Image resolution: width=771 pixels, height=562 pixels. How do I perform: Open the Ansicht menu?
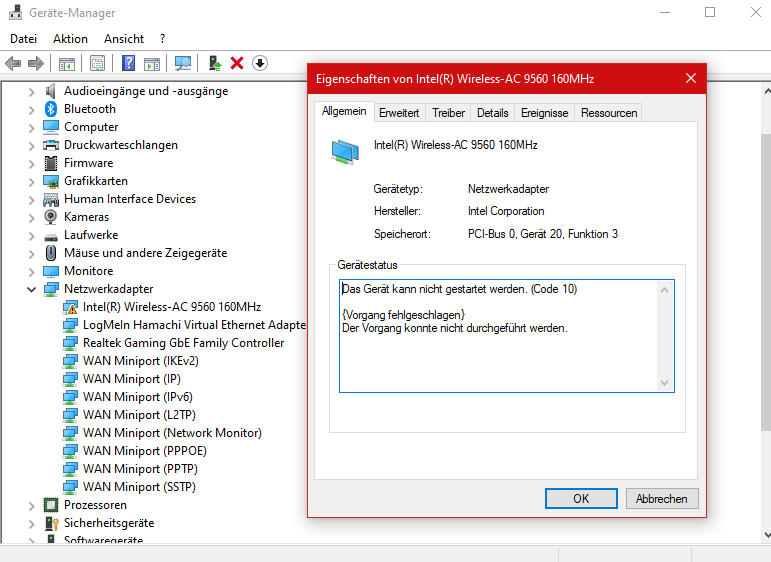point(124,39)
